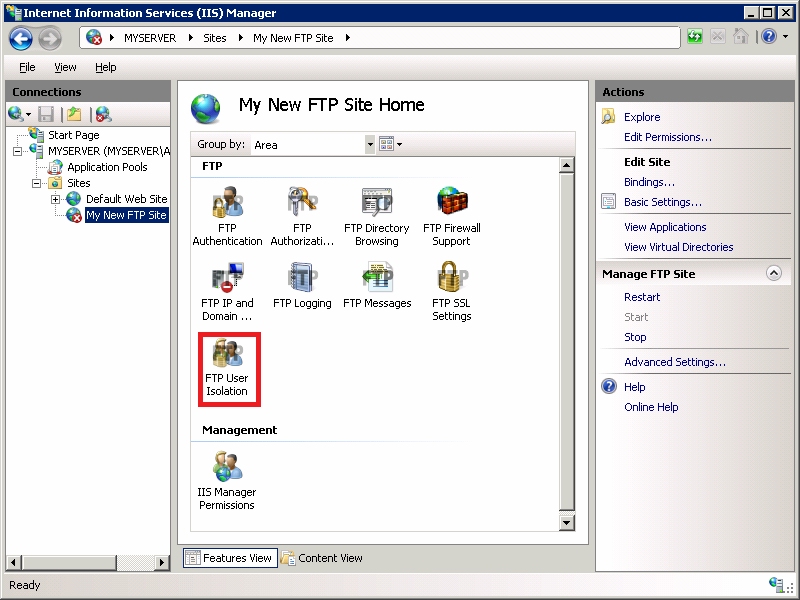
Task: Click the Bindings link
Action: 649,182
